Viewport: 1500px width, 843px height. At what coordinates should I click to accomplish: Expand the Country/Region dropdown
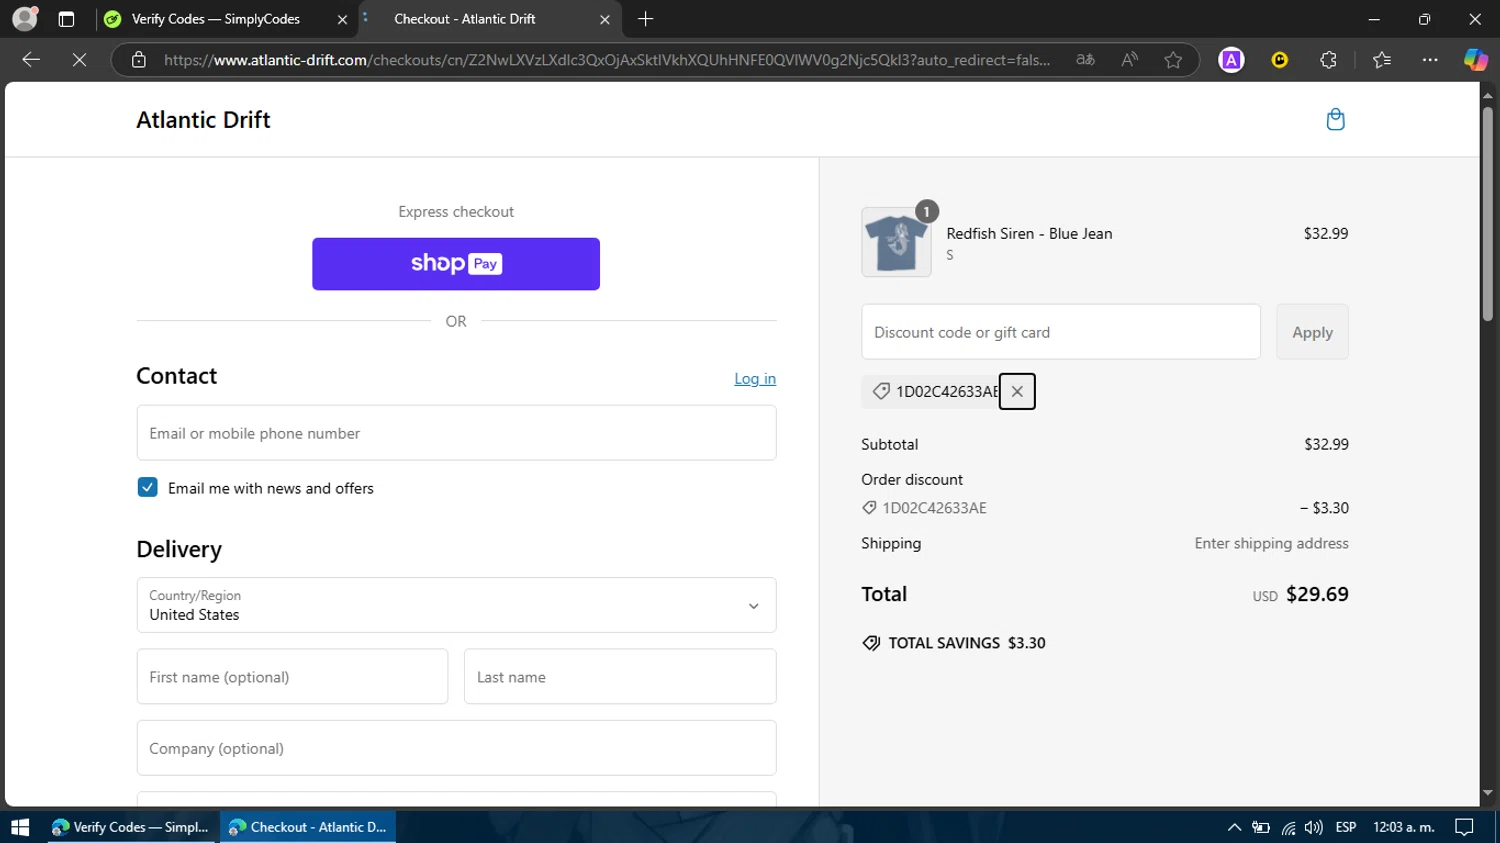point(456,605)
